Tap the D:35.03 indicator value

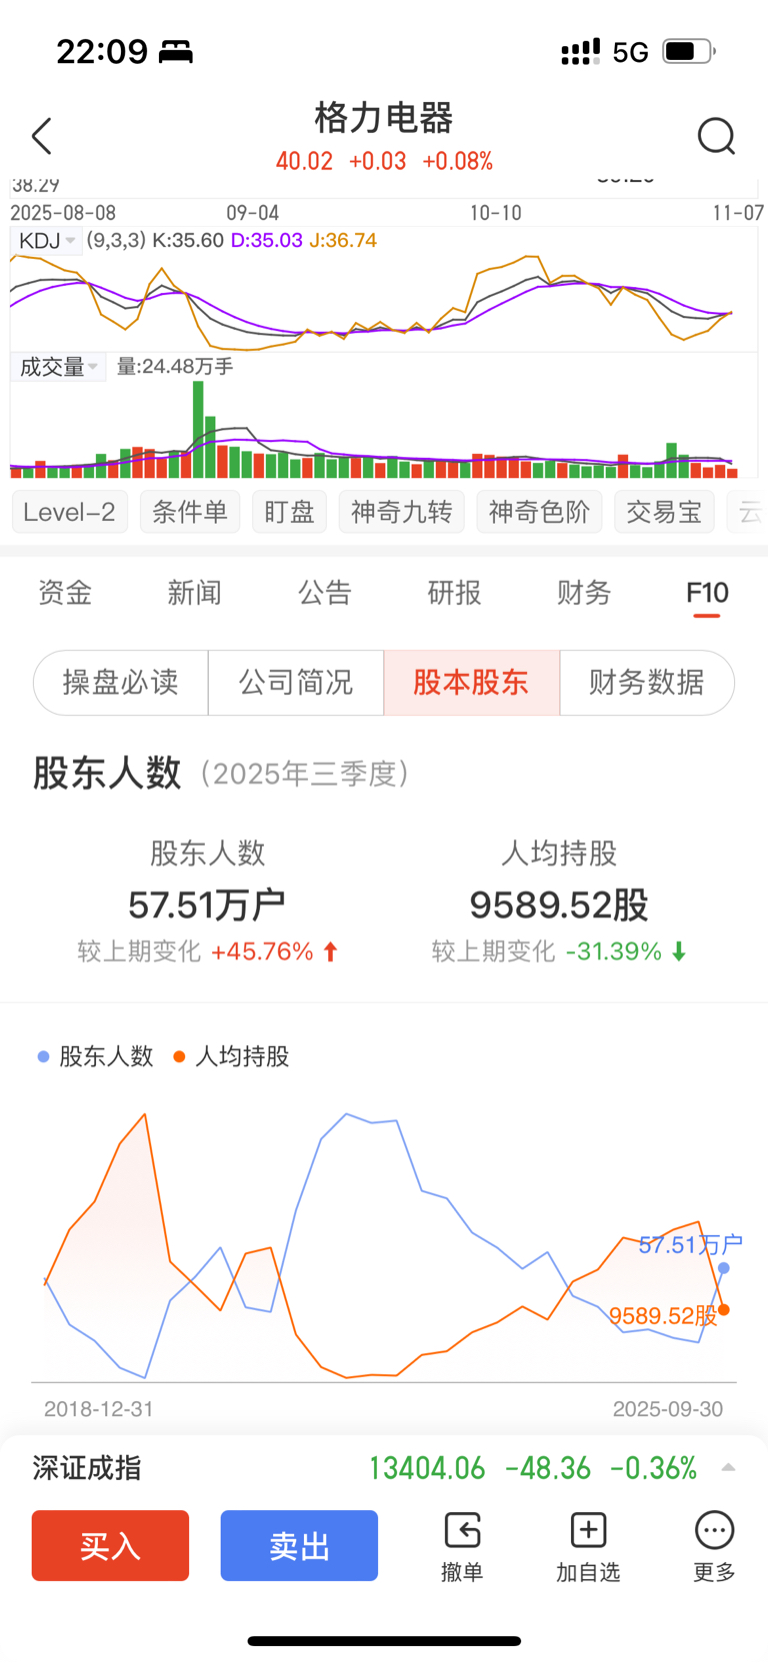(x=266, y=241)
